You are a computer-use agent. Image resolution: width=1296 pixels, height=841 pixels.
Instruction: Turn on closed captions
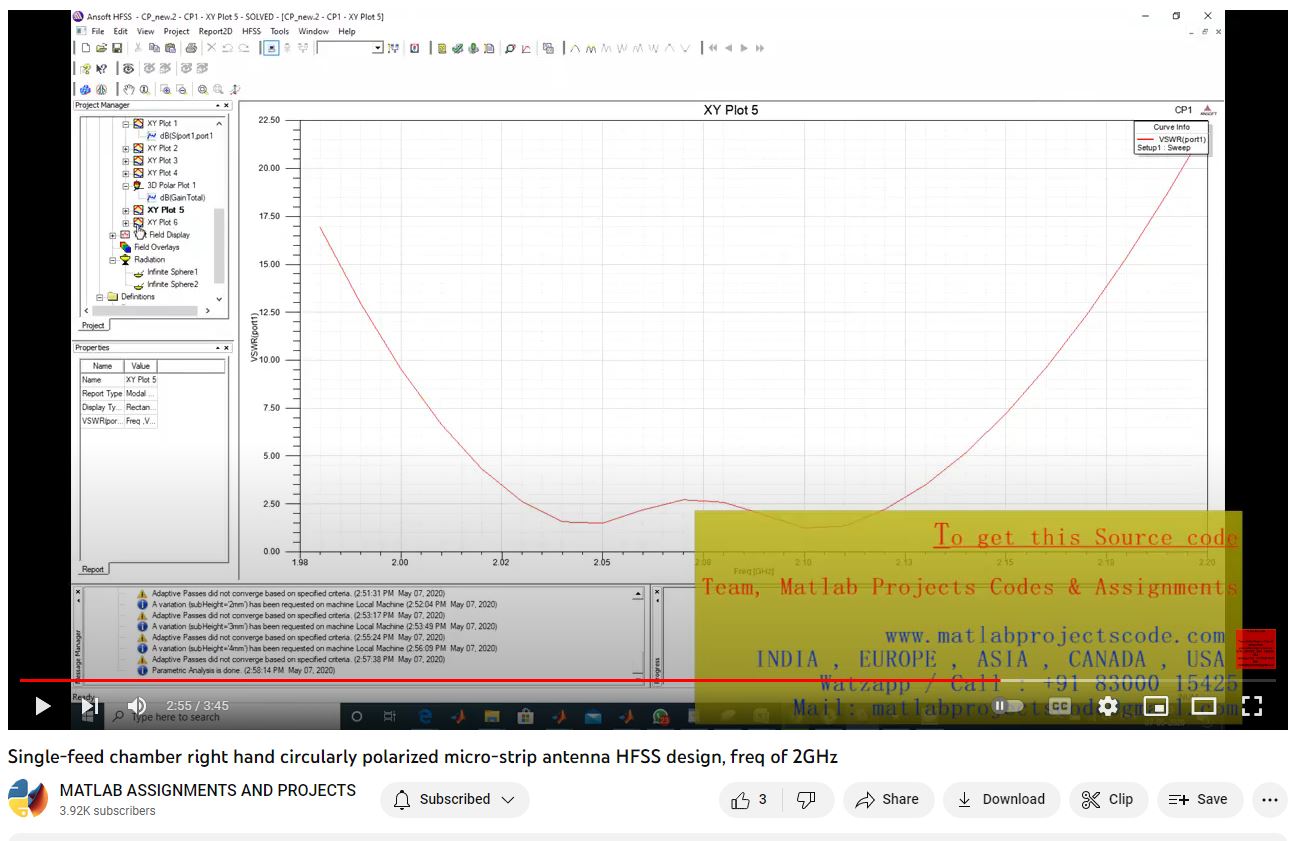[1059, 706]
